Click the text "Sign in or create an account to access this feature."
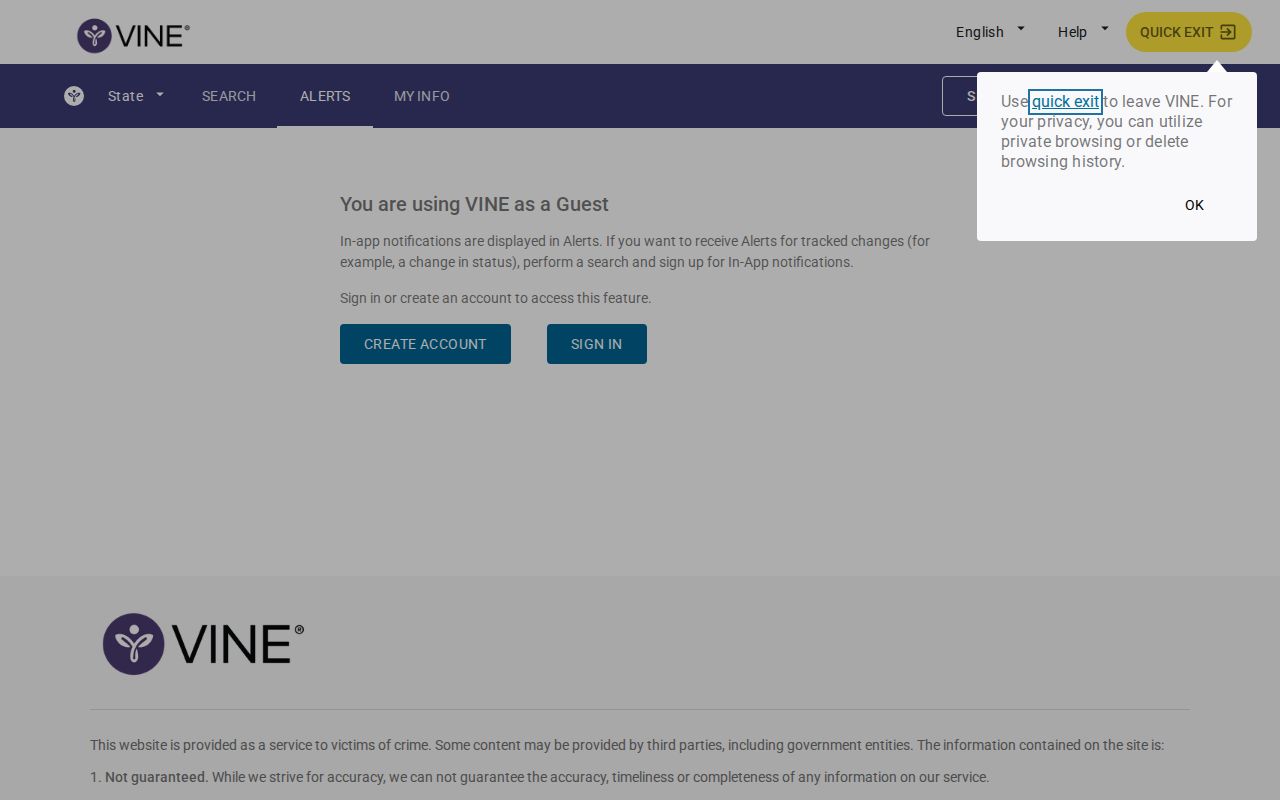This screenshot has height=800, width=1280. 495,298
